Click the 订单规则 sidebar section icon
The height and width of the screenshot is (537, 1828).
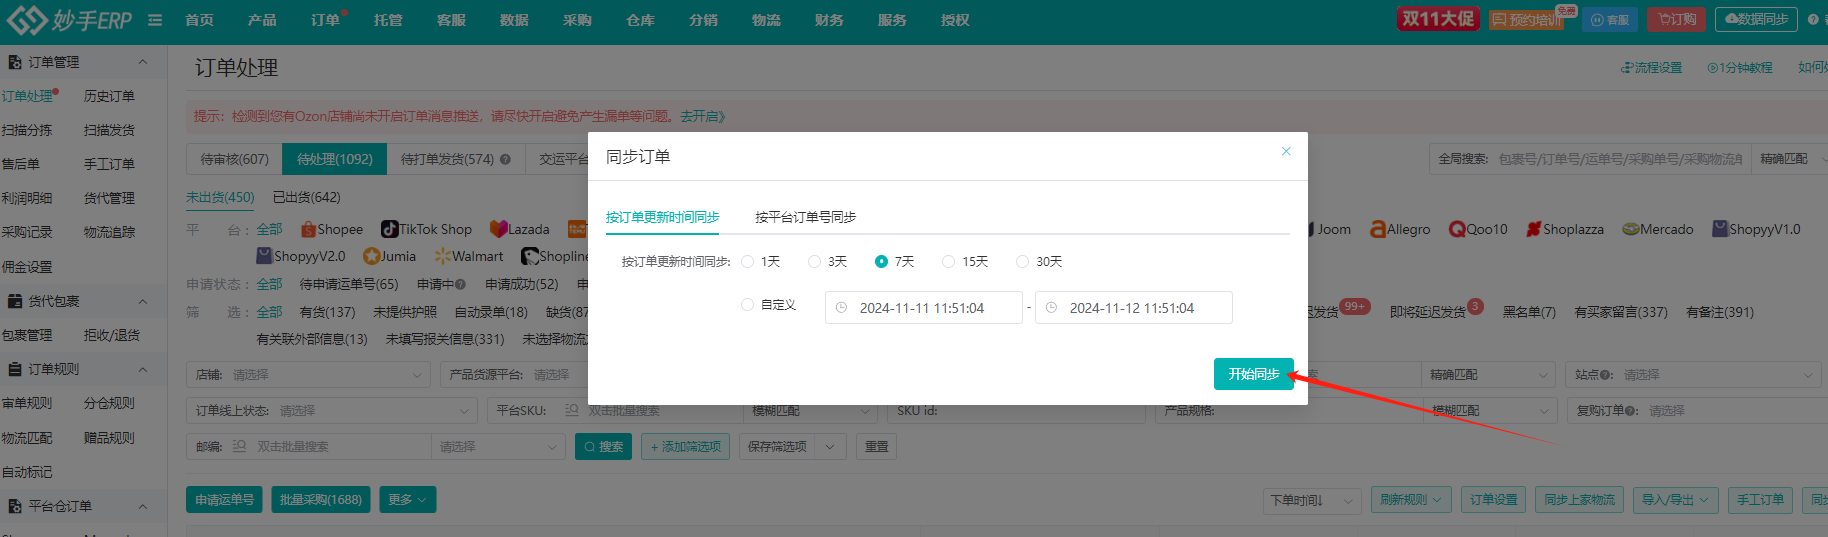(x=15, y=369)
